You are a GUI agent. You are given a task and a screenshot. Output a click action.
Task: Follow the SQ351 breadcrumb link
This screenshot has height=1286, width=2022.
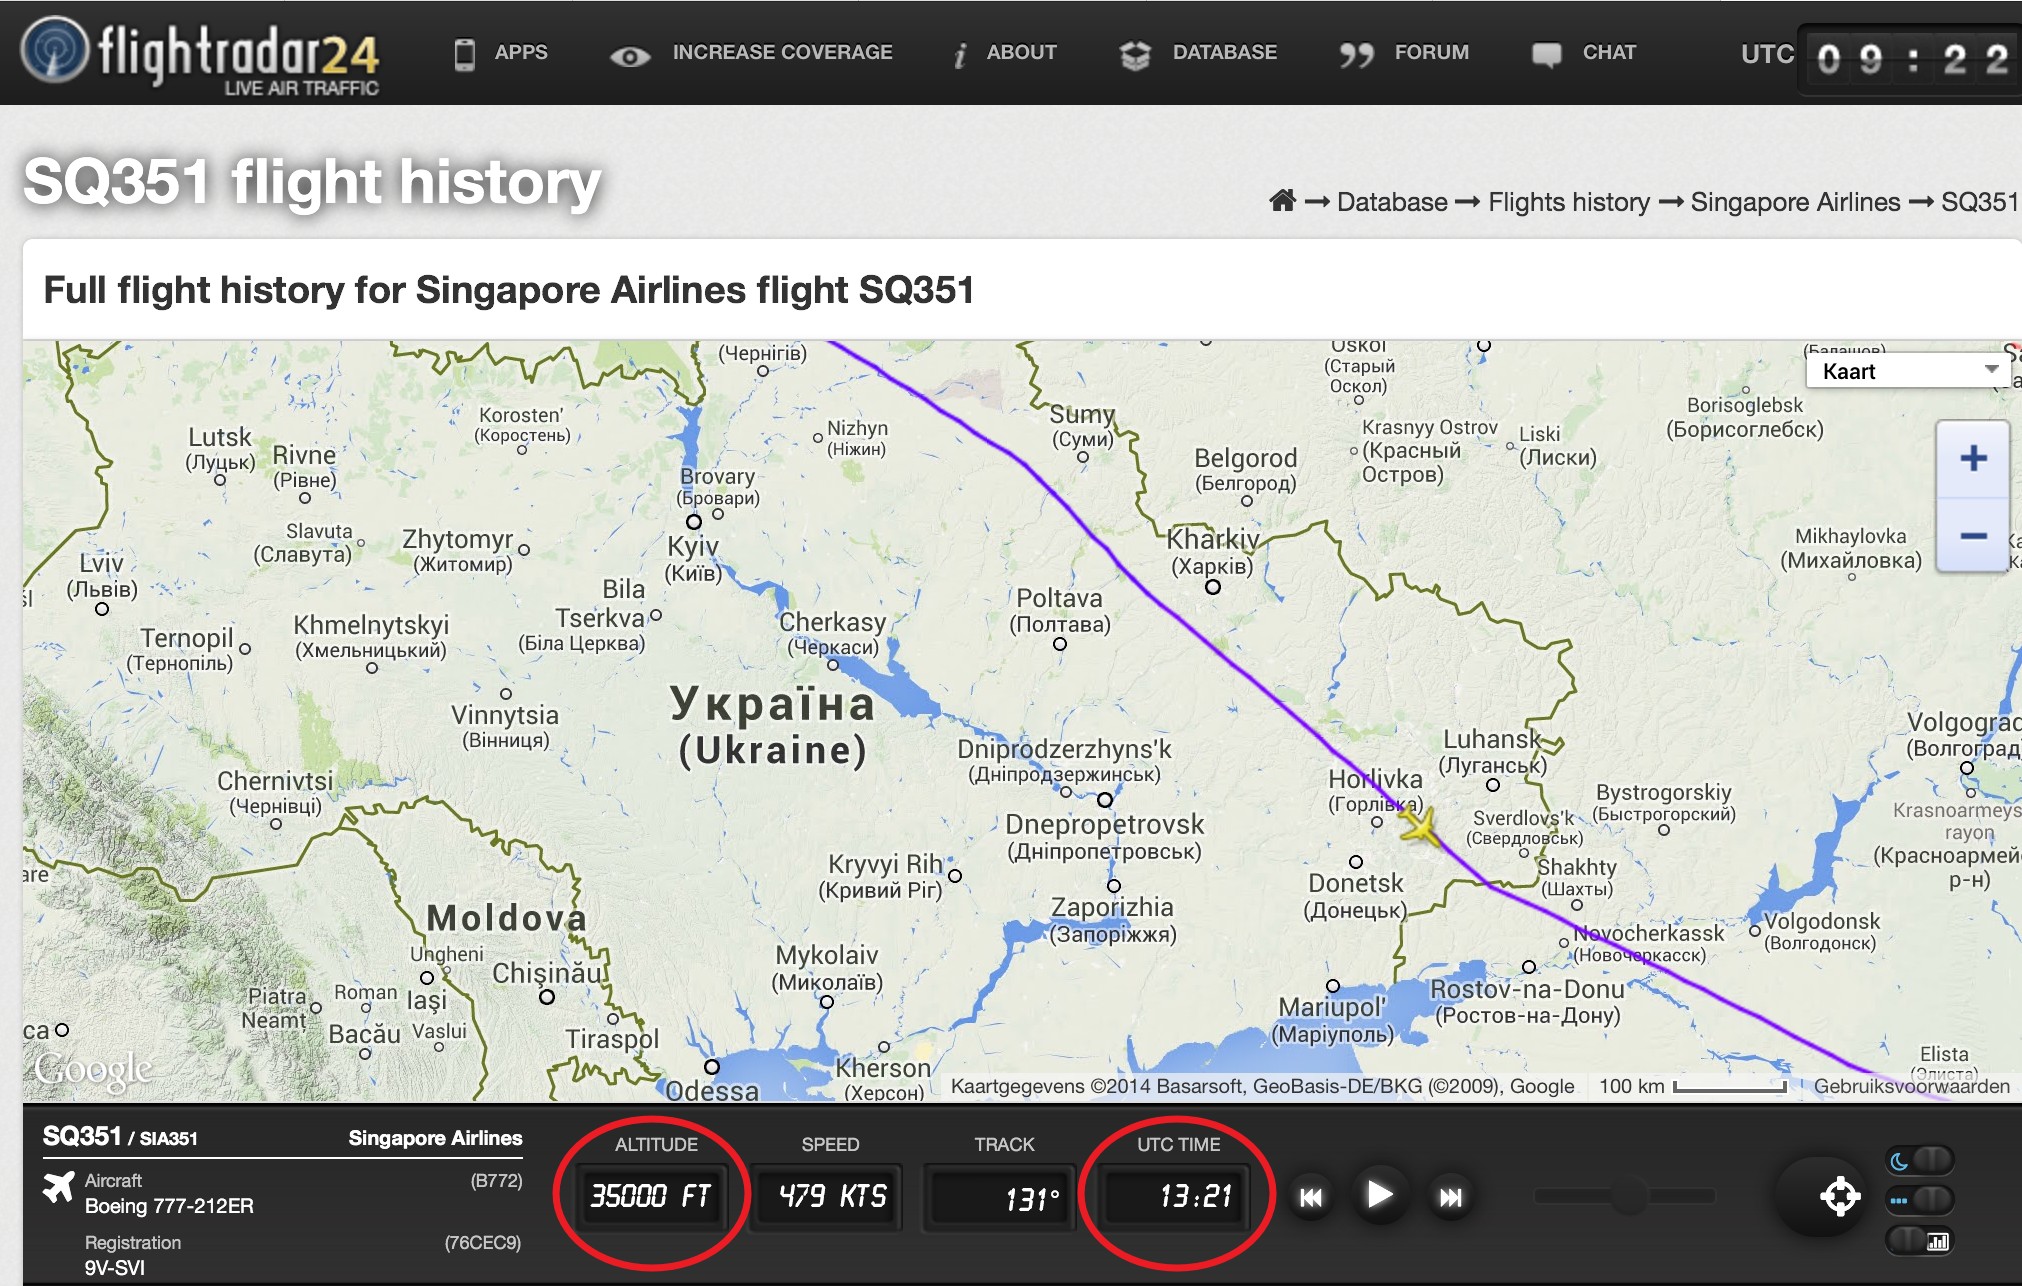pos(1980,202)
